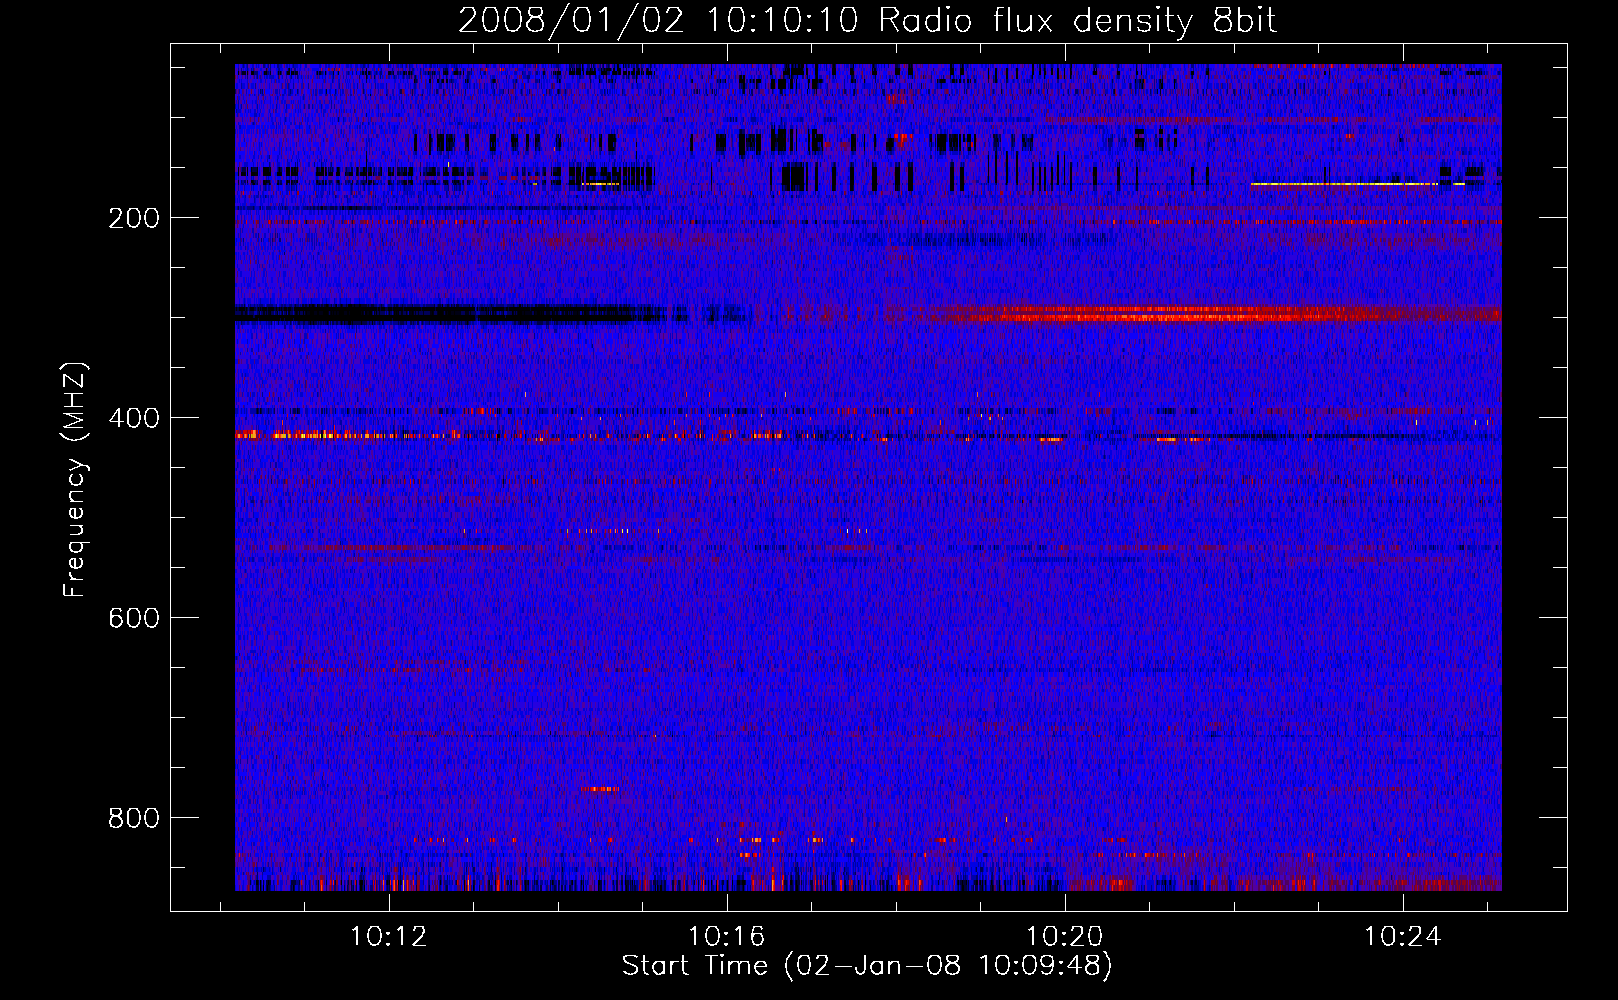Click the 400 frequency tick label
1618x1000 pixels.
click(x=134, y=419)
